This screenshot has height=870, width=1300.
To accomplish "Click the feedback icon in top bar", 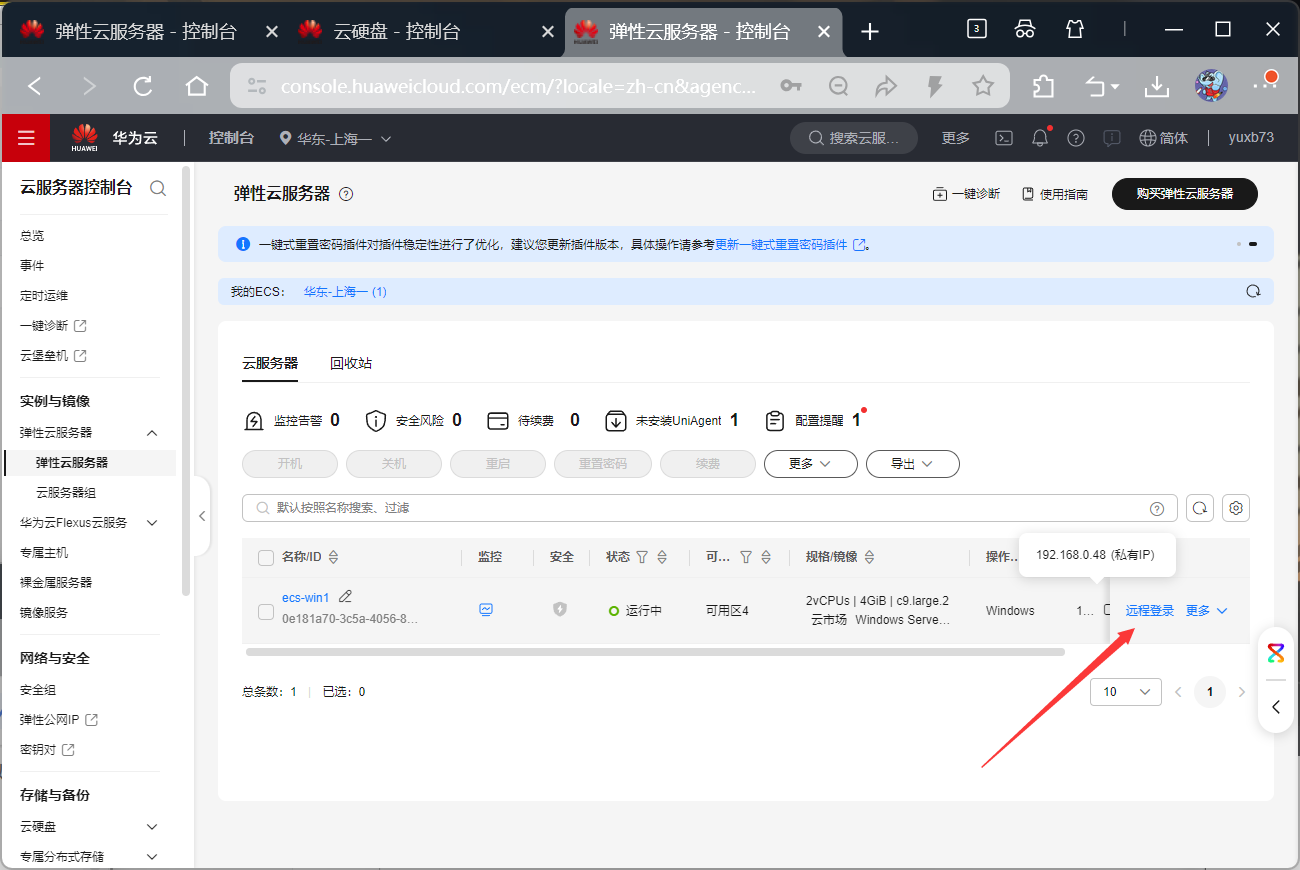I will (1111, 138).
